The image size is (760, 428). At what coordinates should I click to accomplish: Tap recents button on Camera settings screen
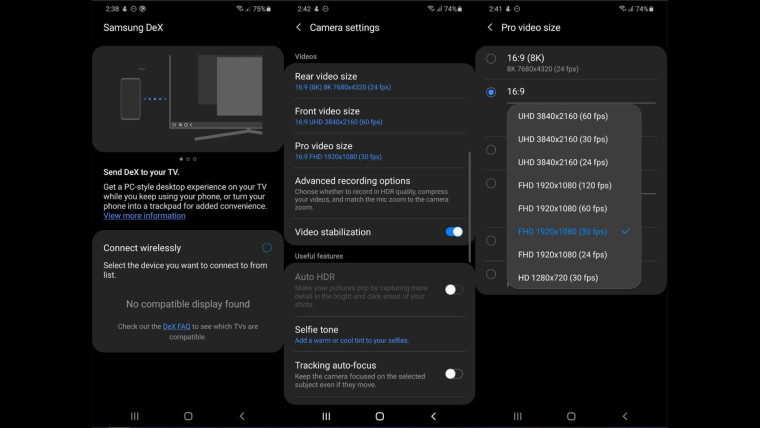point(326,416)
